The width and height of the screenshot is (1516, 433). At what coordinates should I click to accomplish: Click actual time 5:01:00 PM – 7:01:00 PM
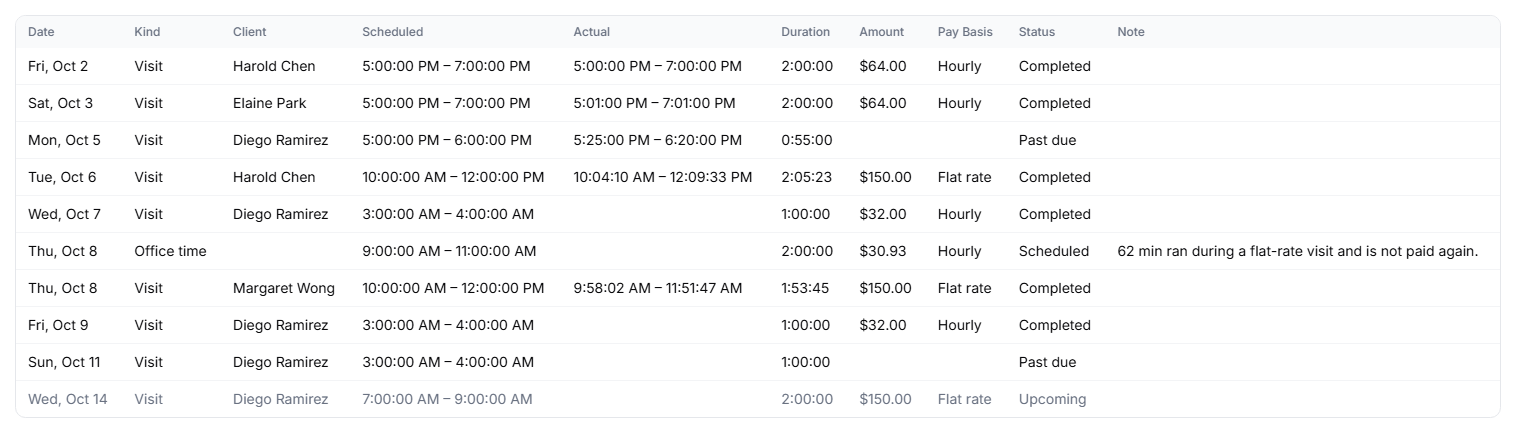click(x=654, y=103)
